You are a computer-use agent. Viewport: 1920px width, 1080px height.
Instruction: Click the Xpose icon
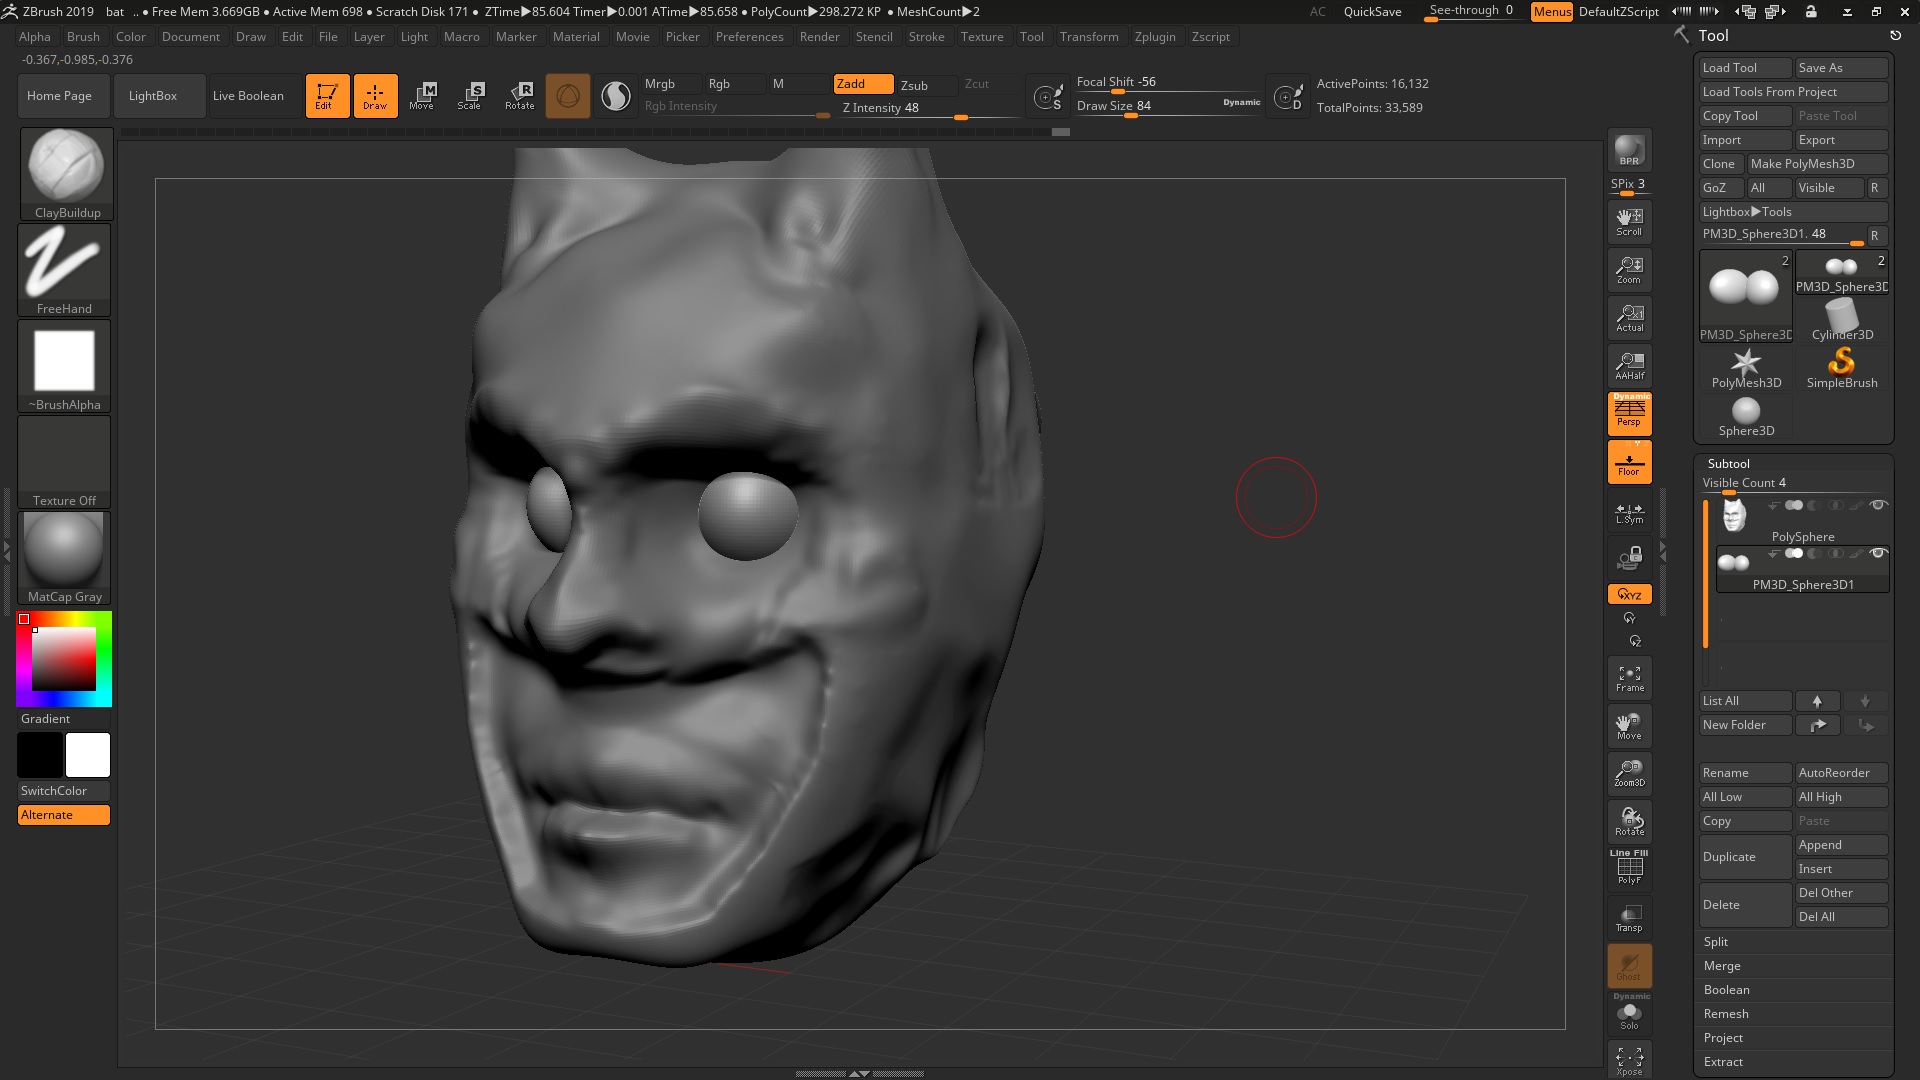pyautogui.click(x=1629, y=1061)
